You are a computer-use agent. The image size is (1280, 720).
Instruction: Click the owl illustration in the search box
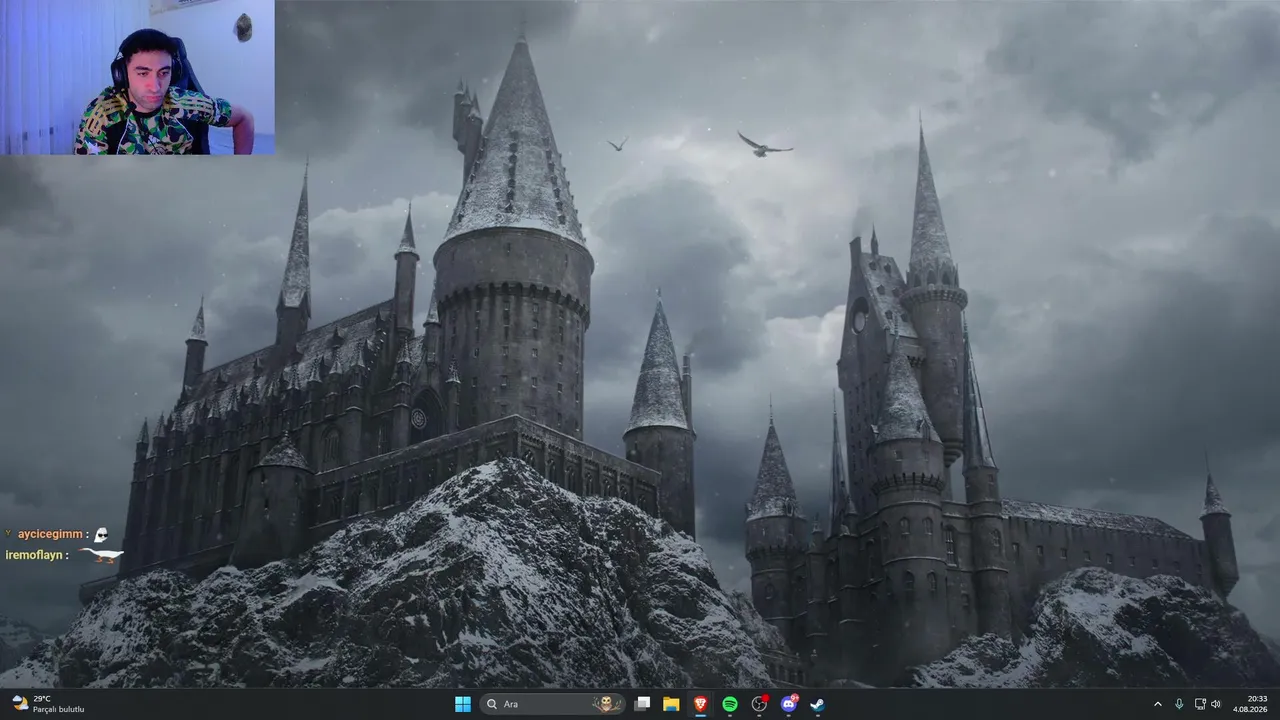(x=607, y=704)
